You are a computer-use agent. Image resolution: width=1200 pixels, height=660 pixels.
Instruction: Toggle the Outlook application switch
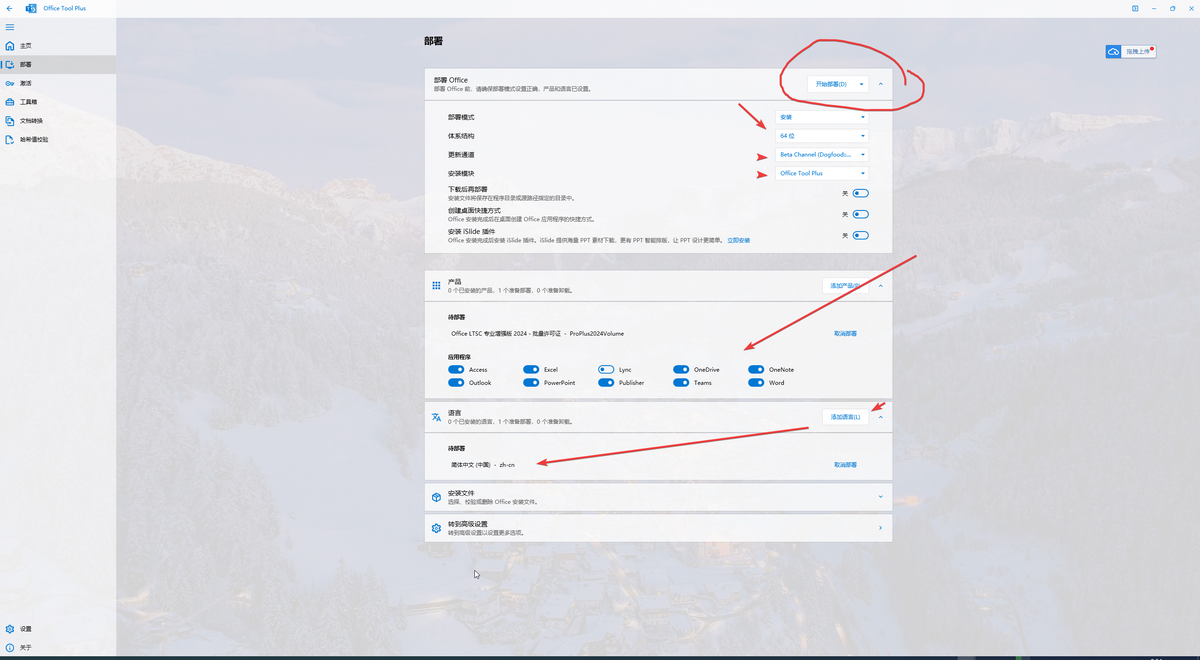tap(456, 383)
